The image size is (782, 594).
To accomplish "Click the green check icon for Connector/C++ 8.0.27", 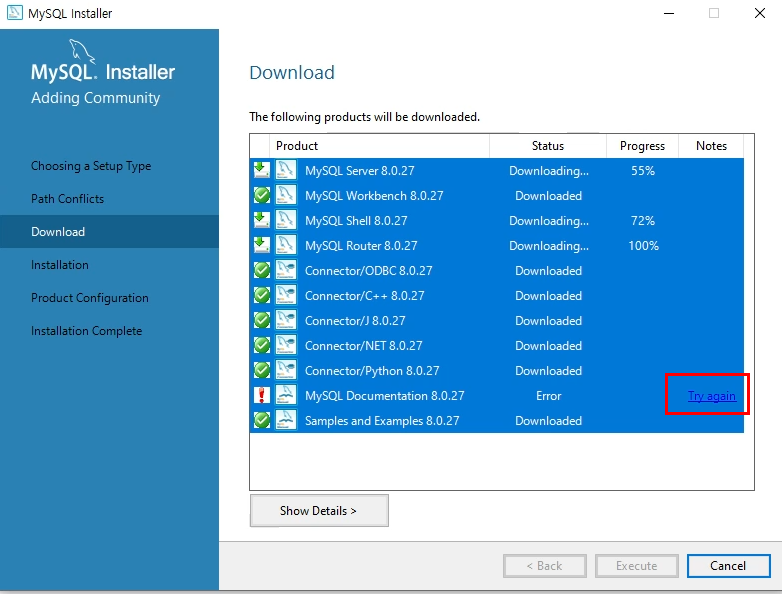I will point(262,295).
